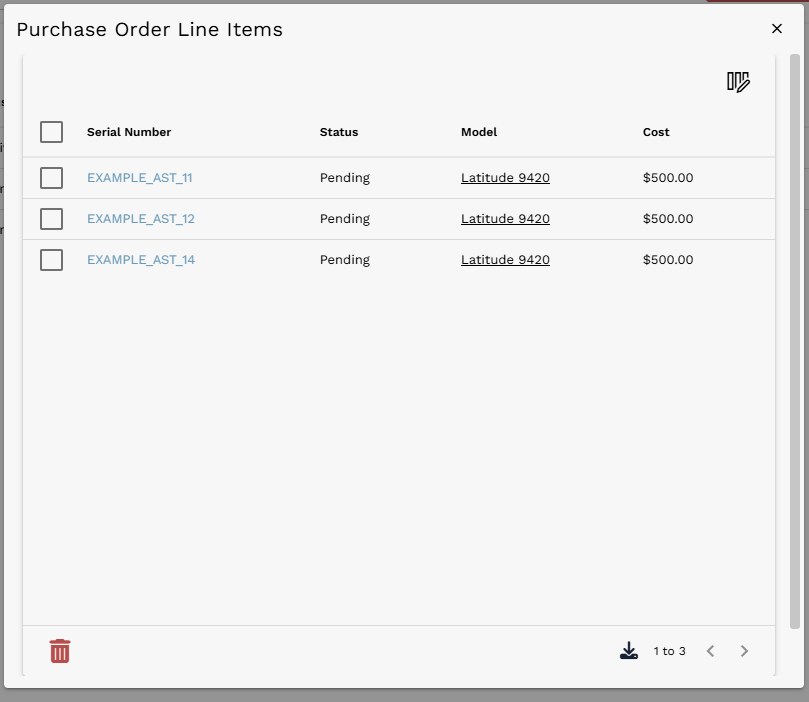Download line items with export icon
Viewport: 809px width, 702px height.
[629, 651]
